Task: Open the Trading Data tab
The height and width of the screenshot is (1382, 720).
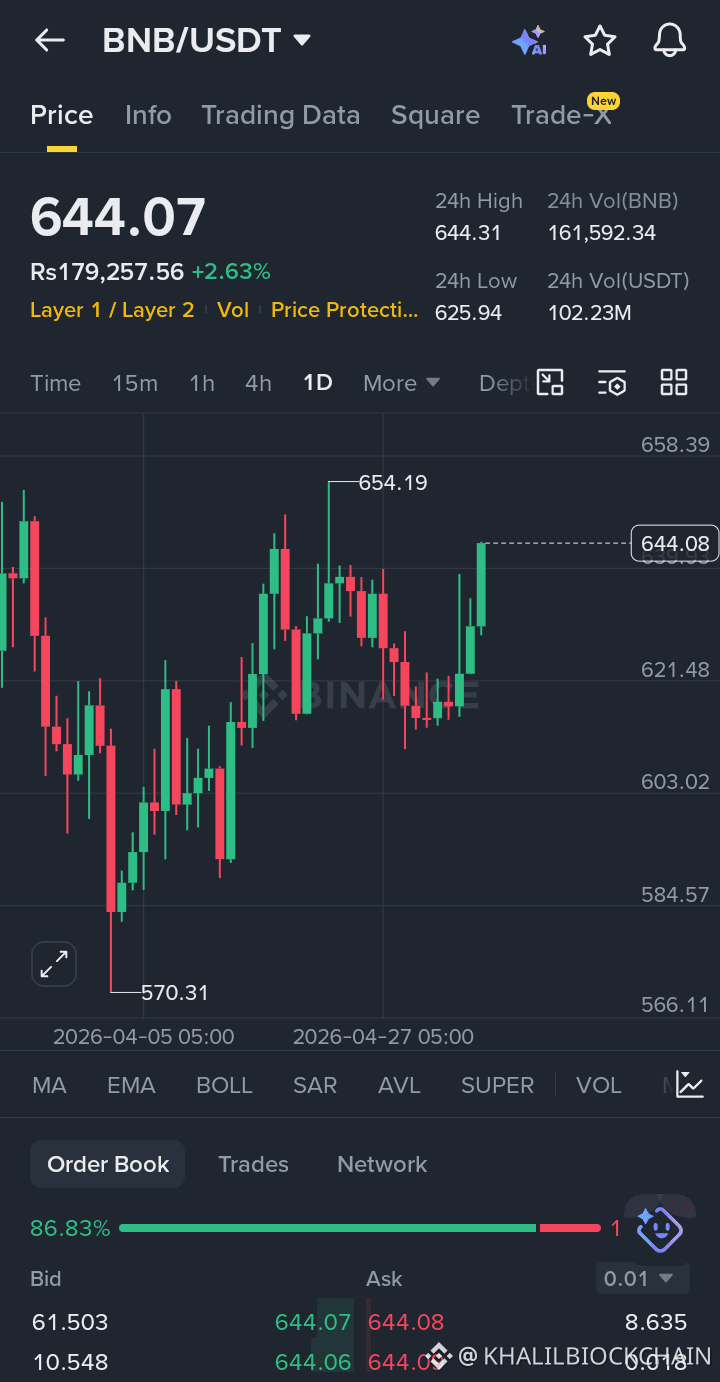Action: (281, 115)
